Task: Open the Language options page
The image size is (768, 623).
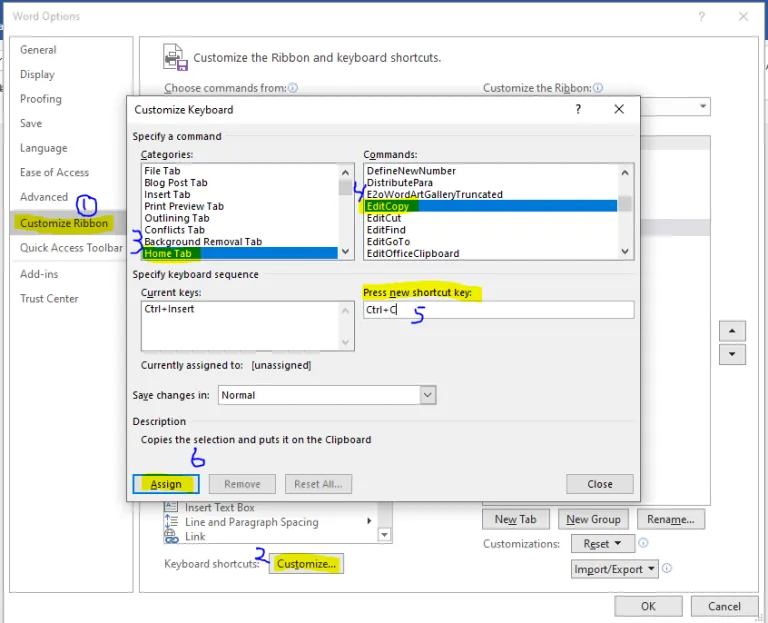Action: [44, 148]
